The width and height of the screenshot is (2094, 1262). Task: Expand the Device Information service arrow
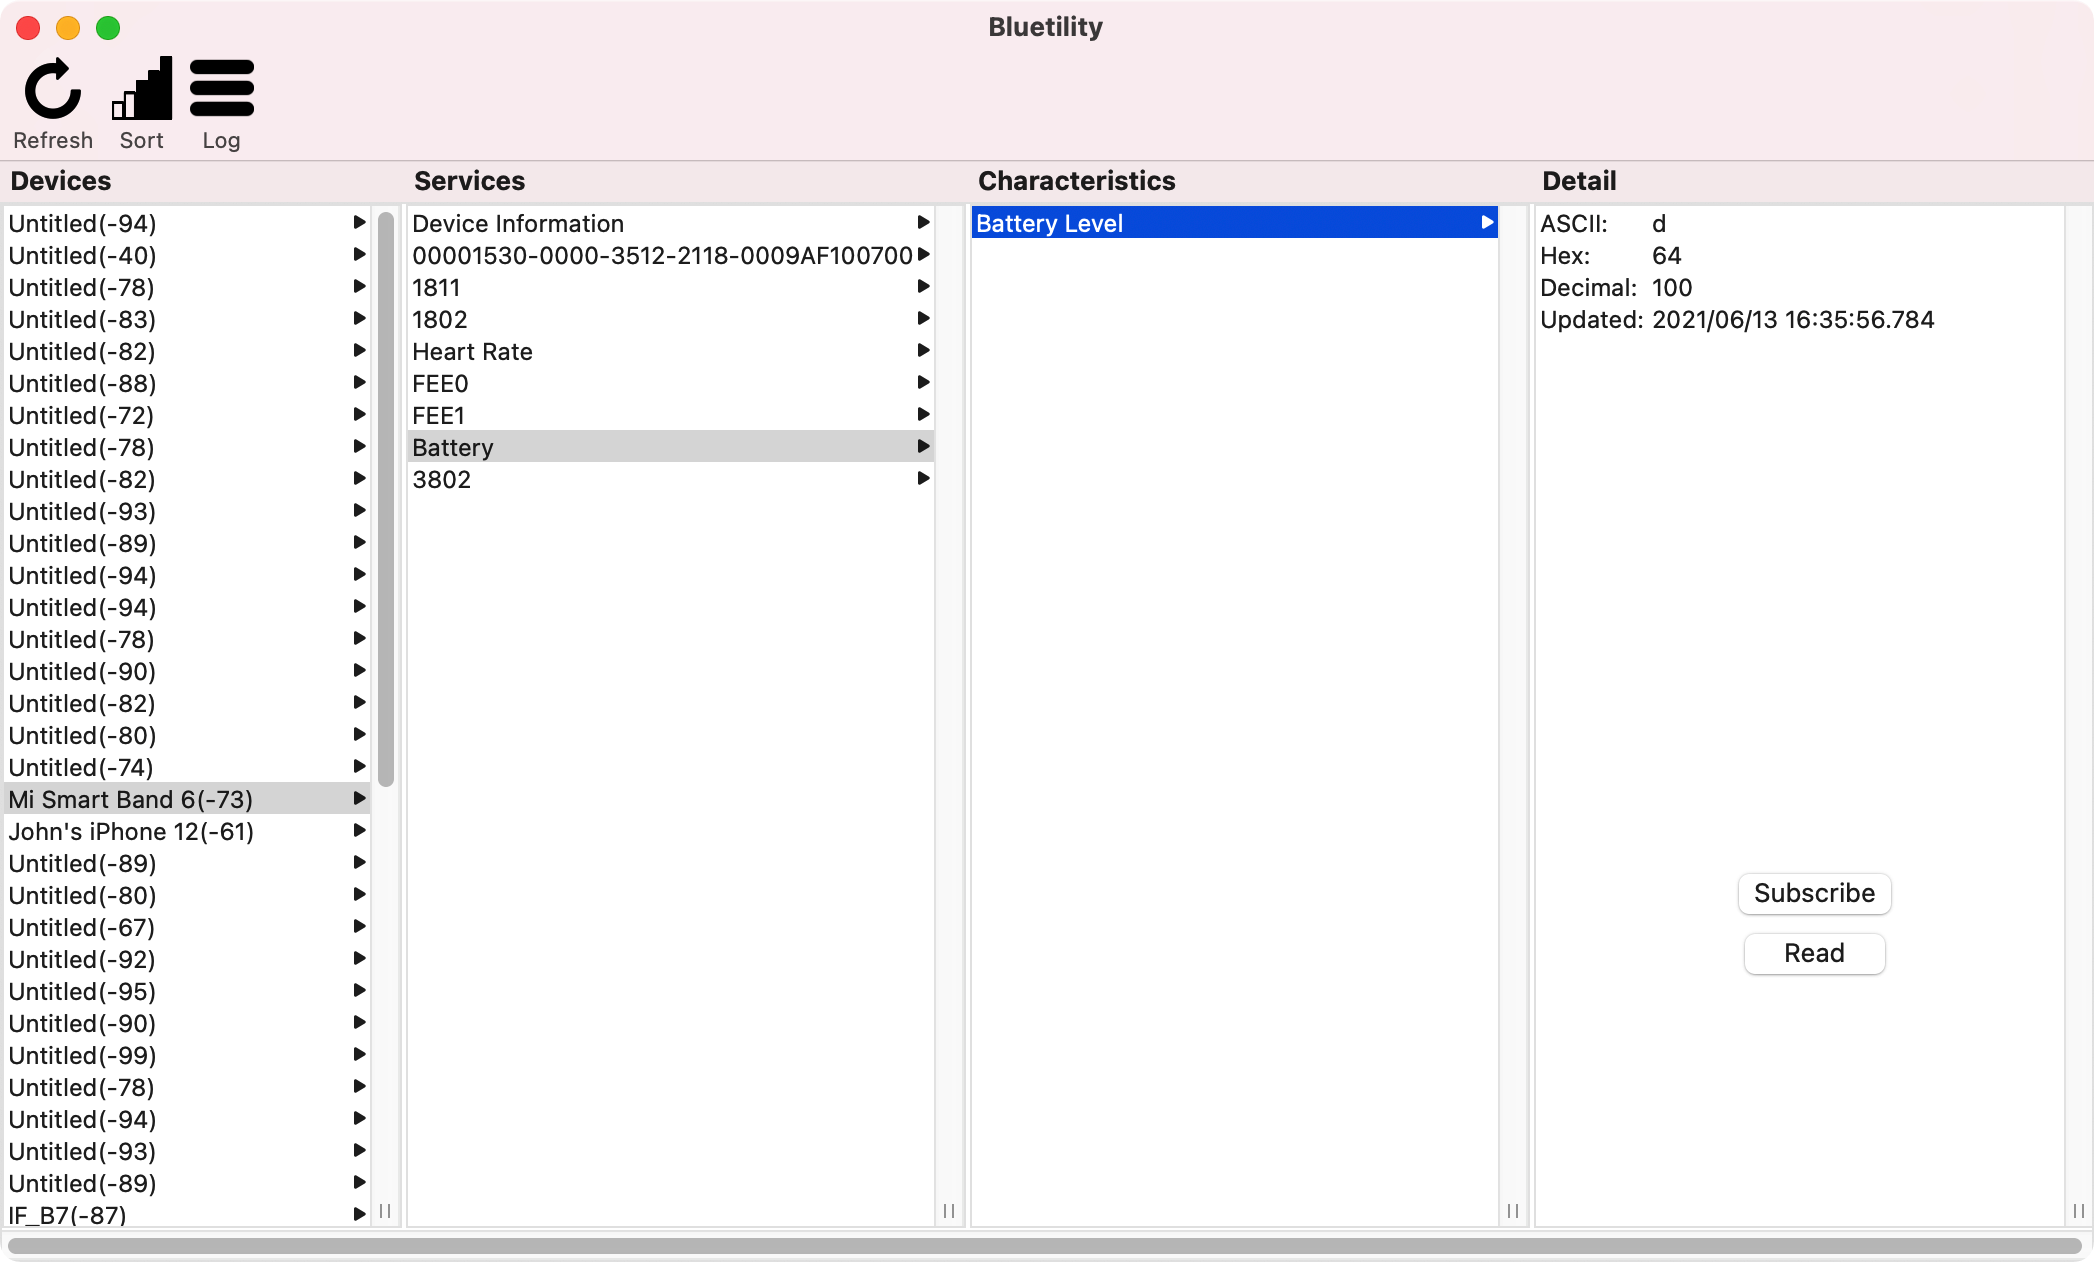click(x=923, y=223)
